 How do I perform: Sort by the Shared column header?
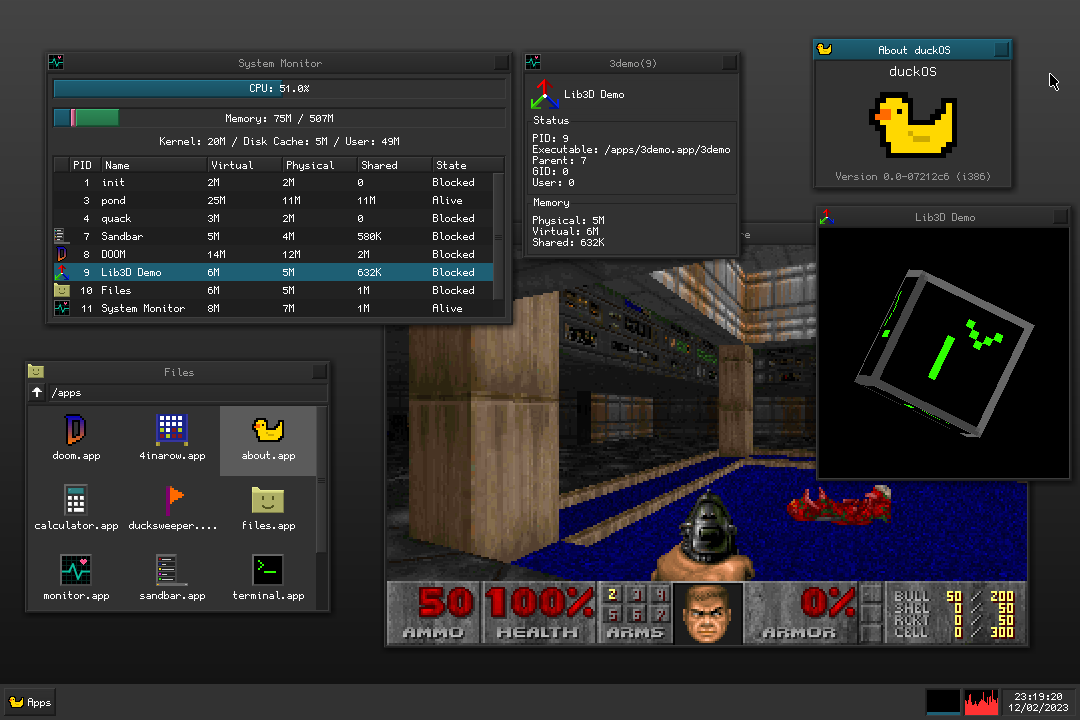tap(395, 165)
